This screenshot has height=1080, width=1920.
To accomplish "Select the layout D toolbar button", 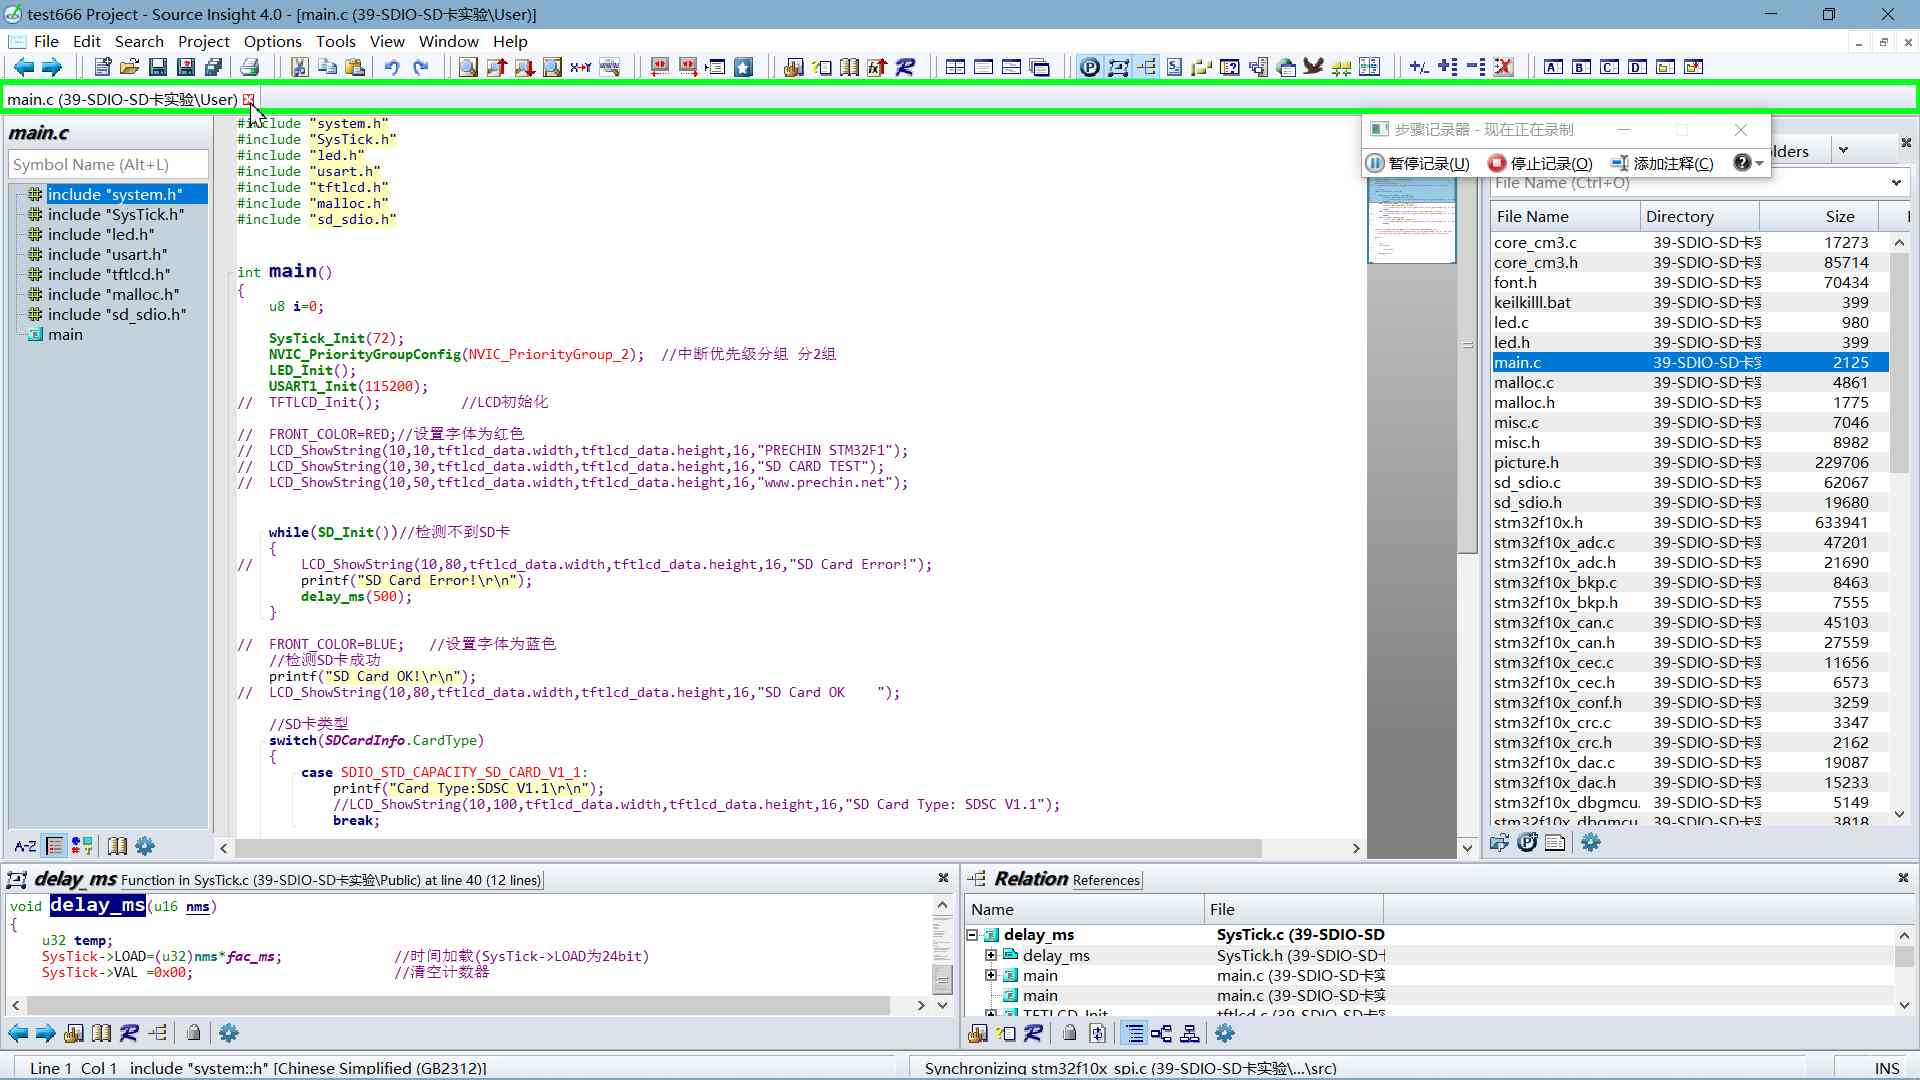I will click(x=1637, y=67).
